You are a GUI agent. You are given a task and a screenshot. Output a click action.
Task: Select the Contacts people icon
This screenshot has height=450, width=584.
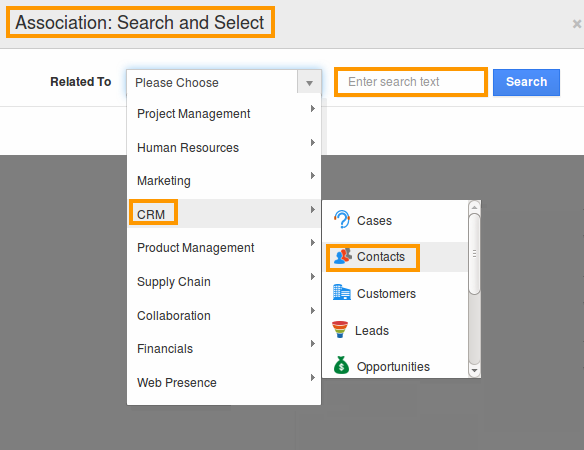click(342, 256)
